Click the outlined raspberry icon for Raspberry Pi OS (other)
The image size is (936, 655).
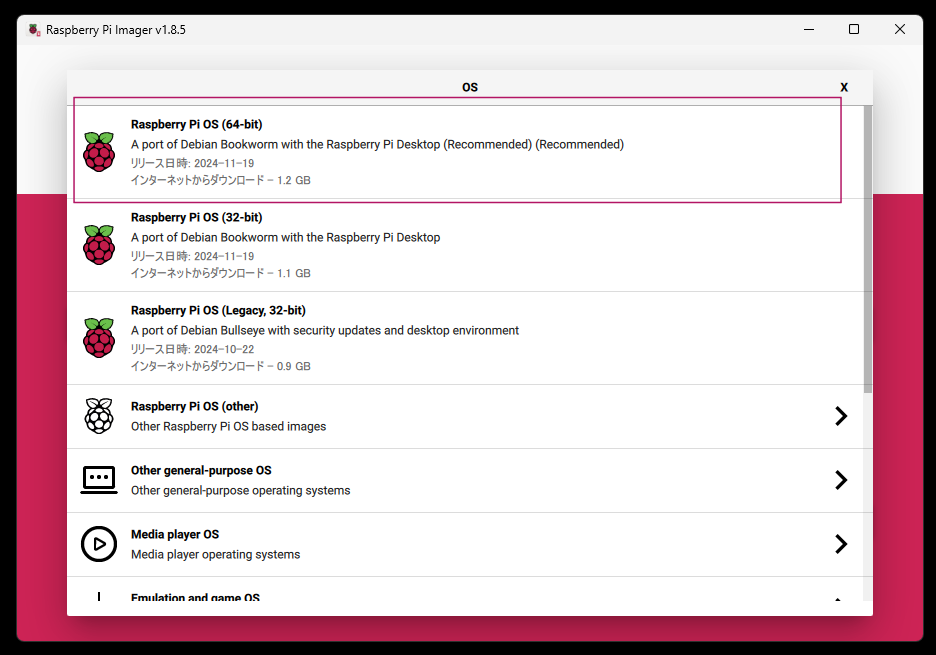point(98,416)
